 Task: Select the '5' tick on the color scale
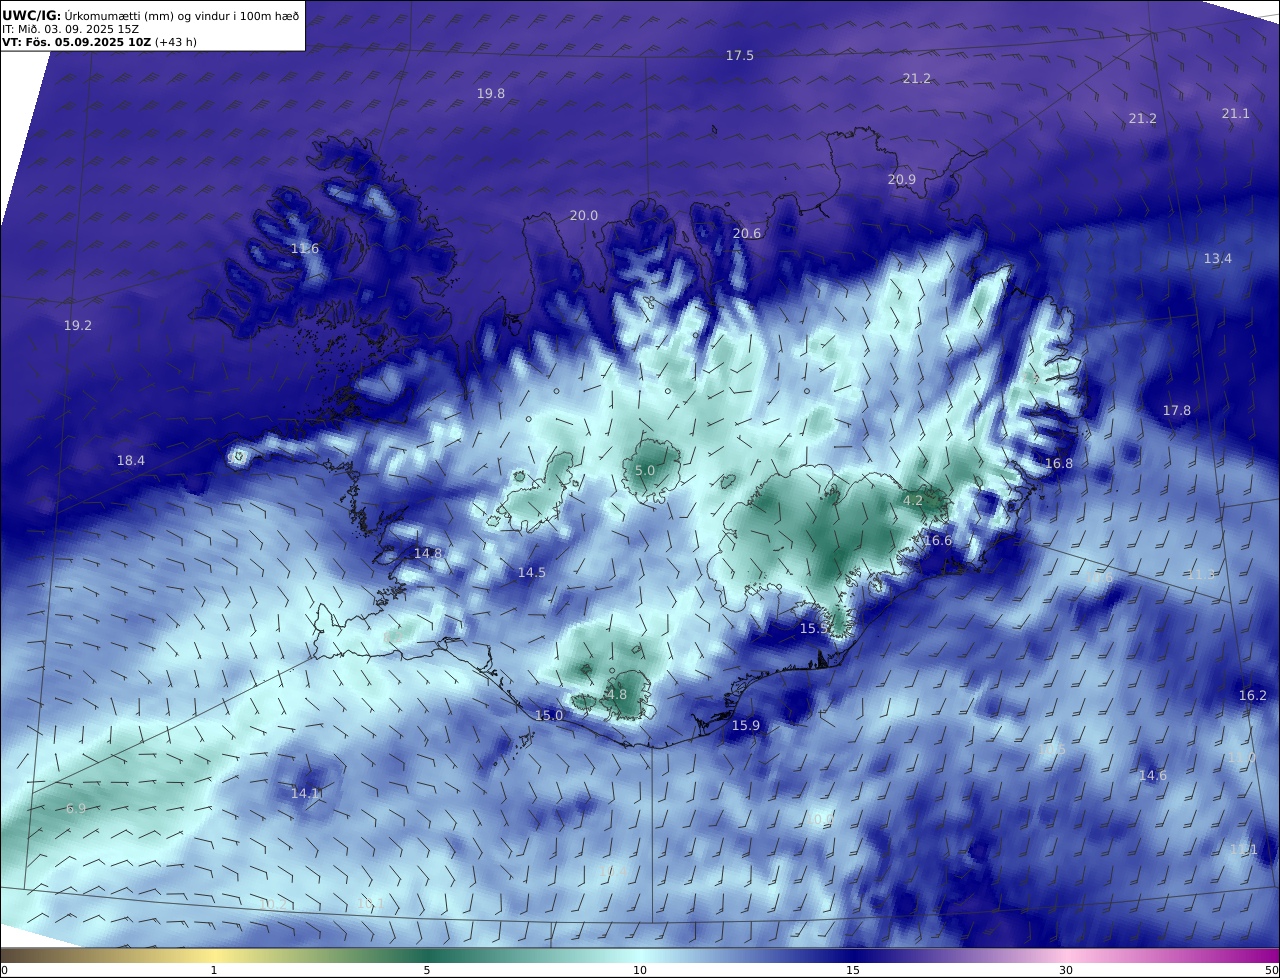(x=427, y=970)
